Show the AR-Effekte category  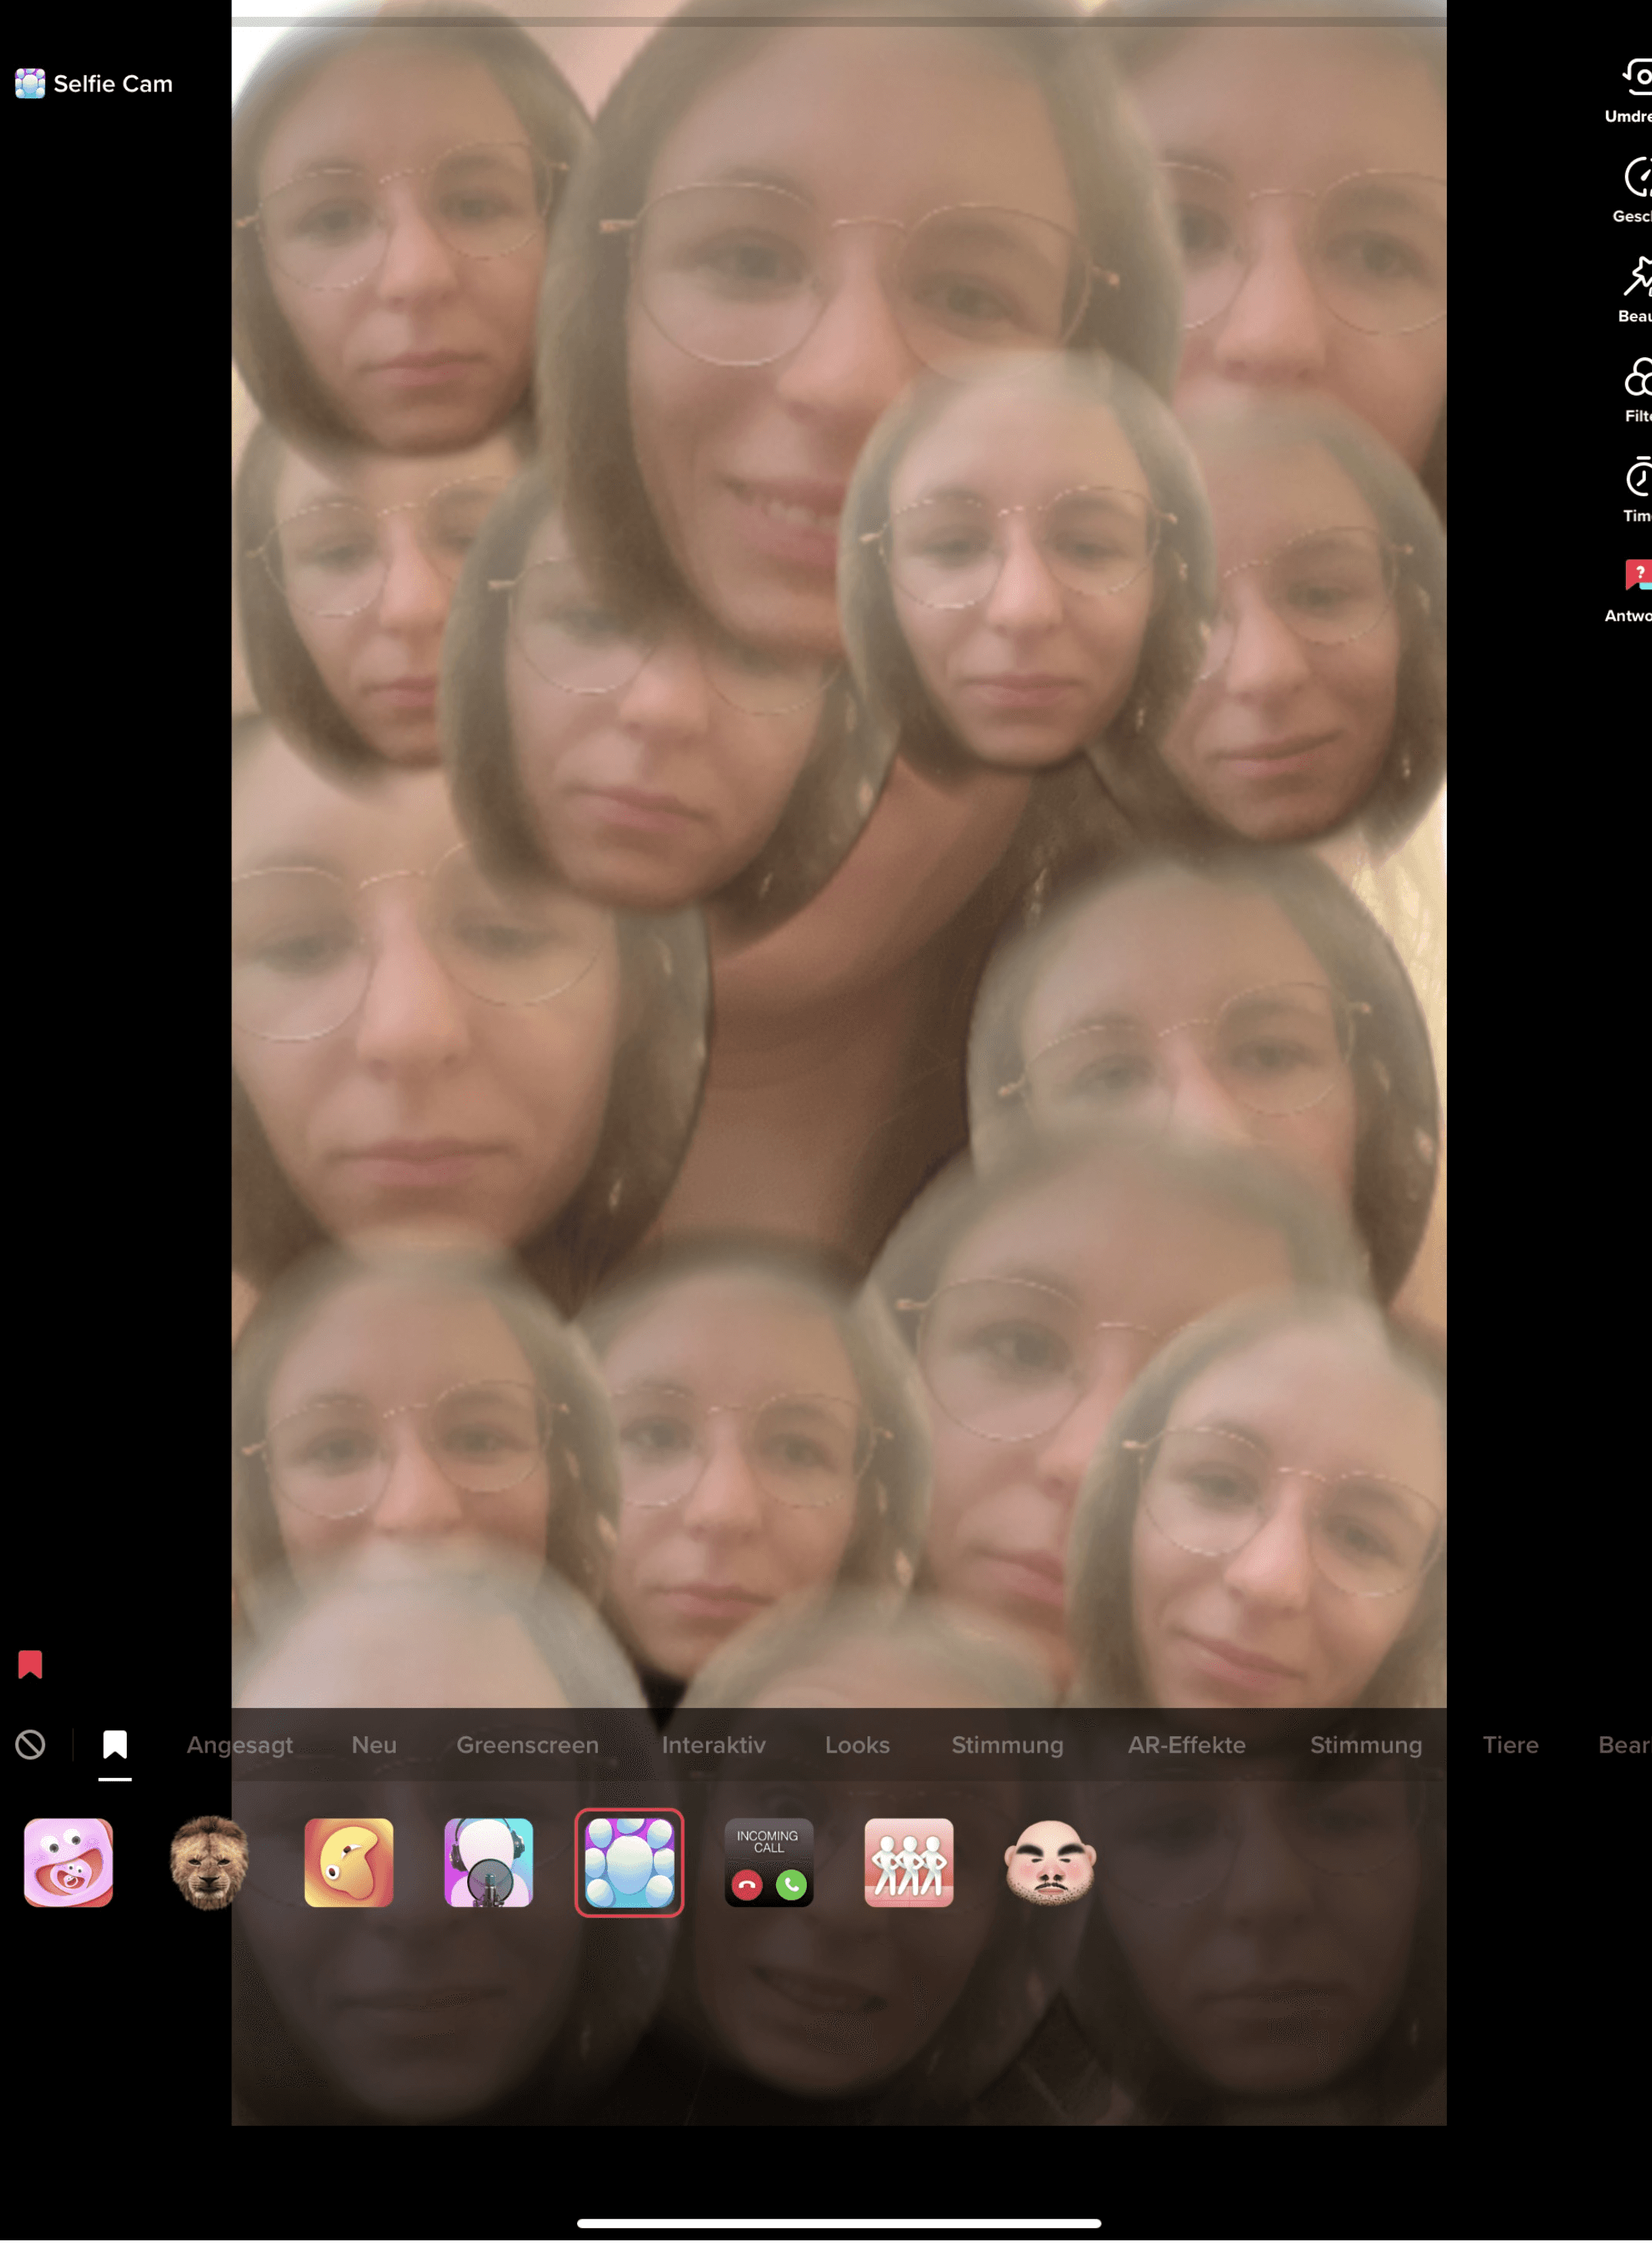[x=1186, y=1745]
